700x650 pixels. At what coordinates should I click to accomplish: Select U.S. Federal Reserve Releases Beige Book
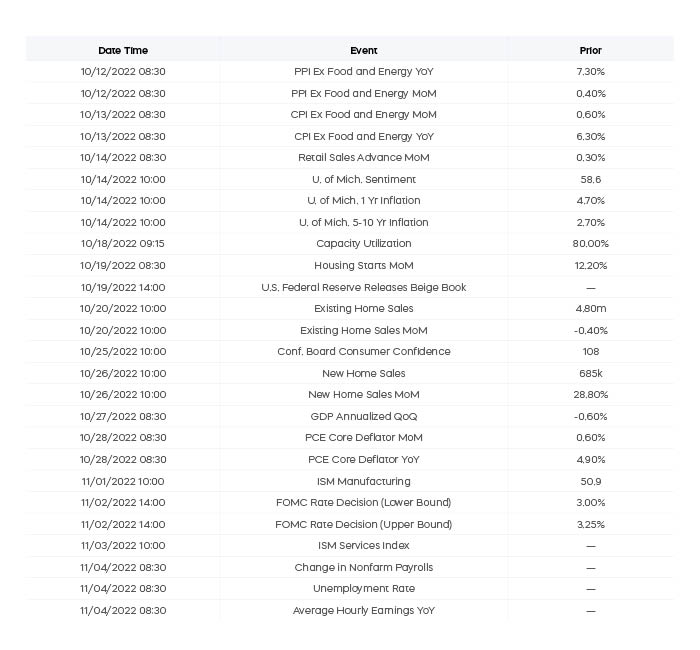click(363, 288)
